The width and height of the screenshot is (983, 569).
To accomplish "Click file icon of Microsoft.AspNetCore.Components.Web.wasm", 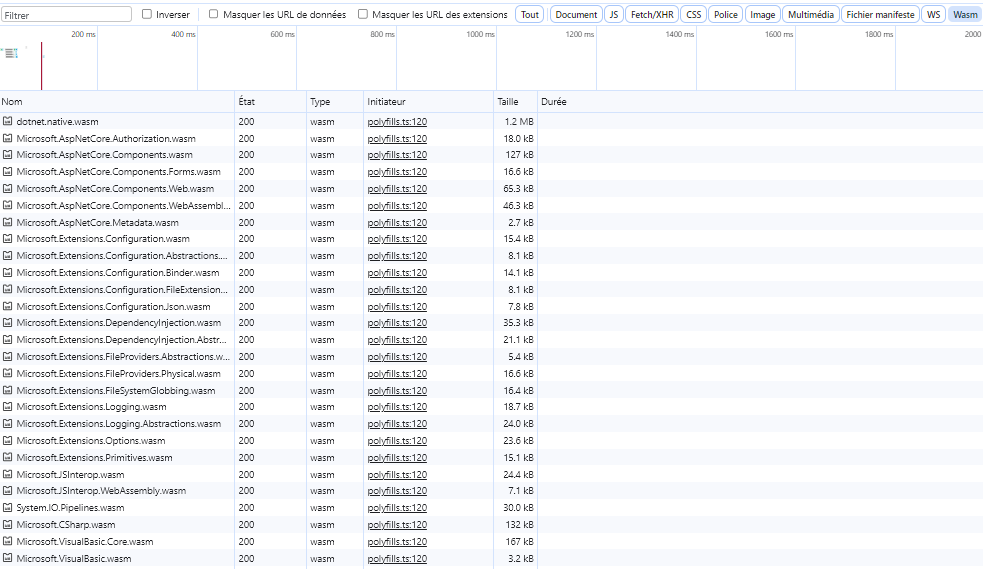I will pyautogui.click(x=8, y=188).
